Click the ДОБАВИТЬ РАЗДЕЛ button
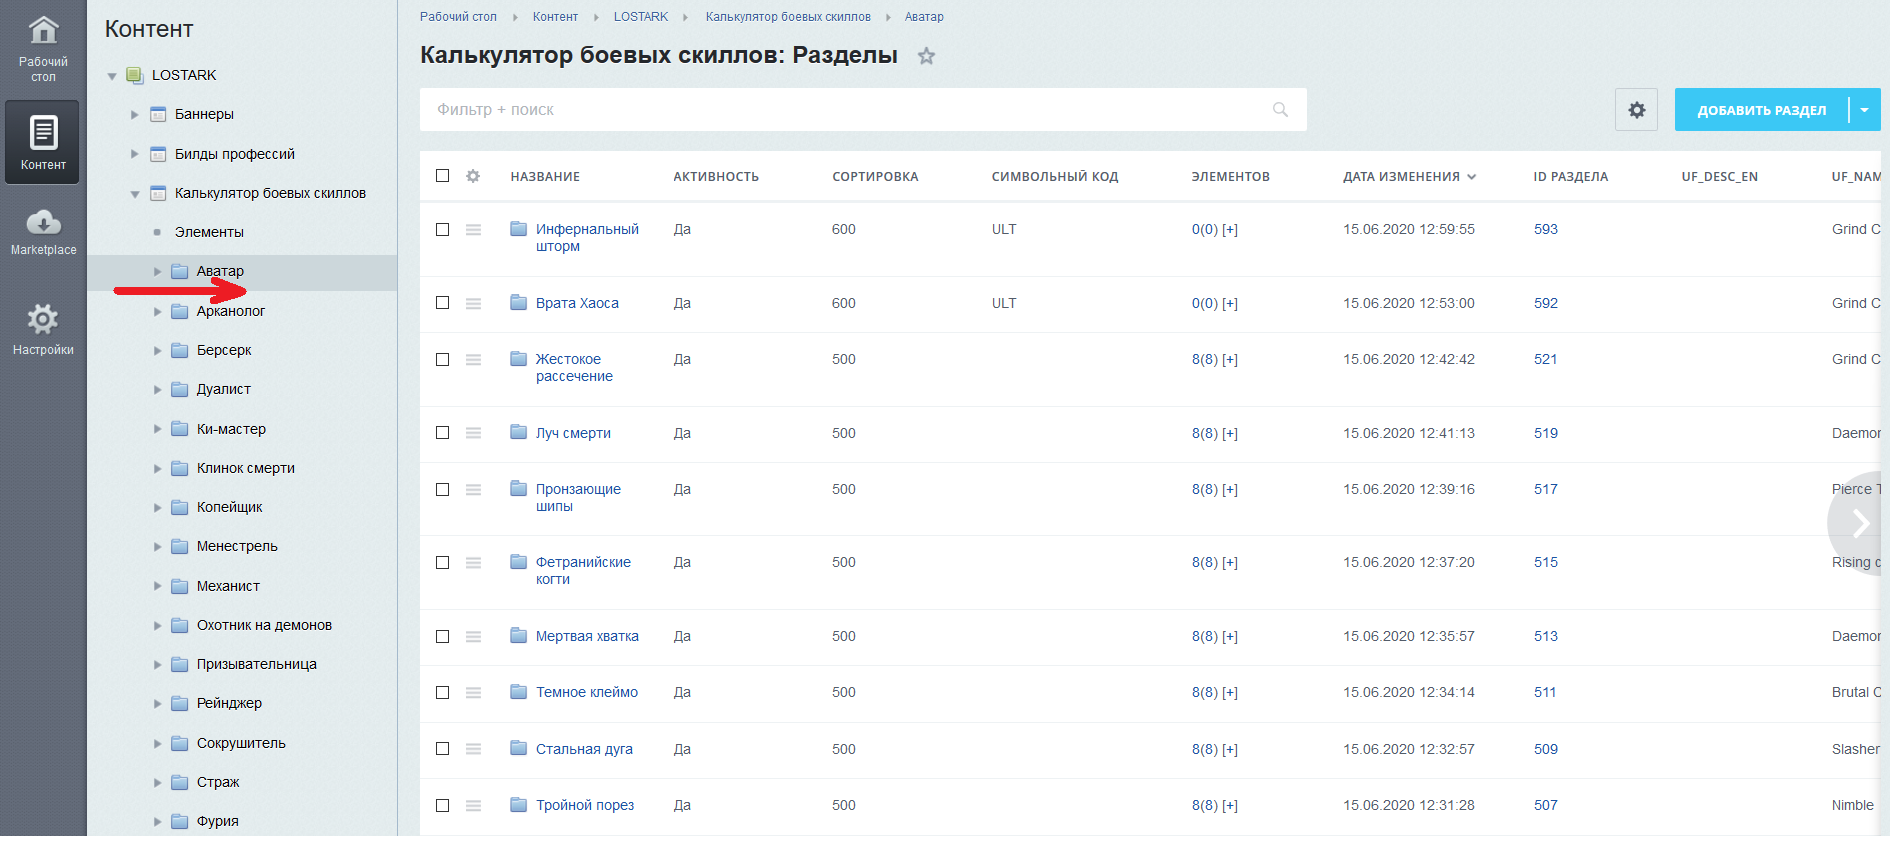 pyautogui.click(x=1761, y=110)
